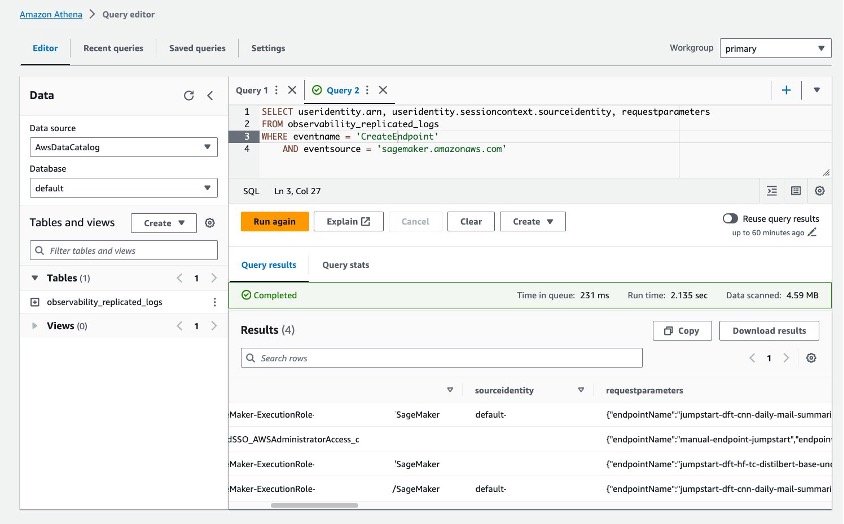Open results table settings gear
This screenshot has width=844, height=524.
click(811, 358)
